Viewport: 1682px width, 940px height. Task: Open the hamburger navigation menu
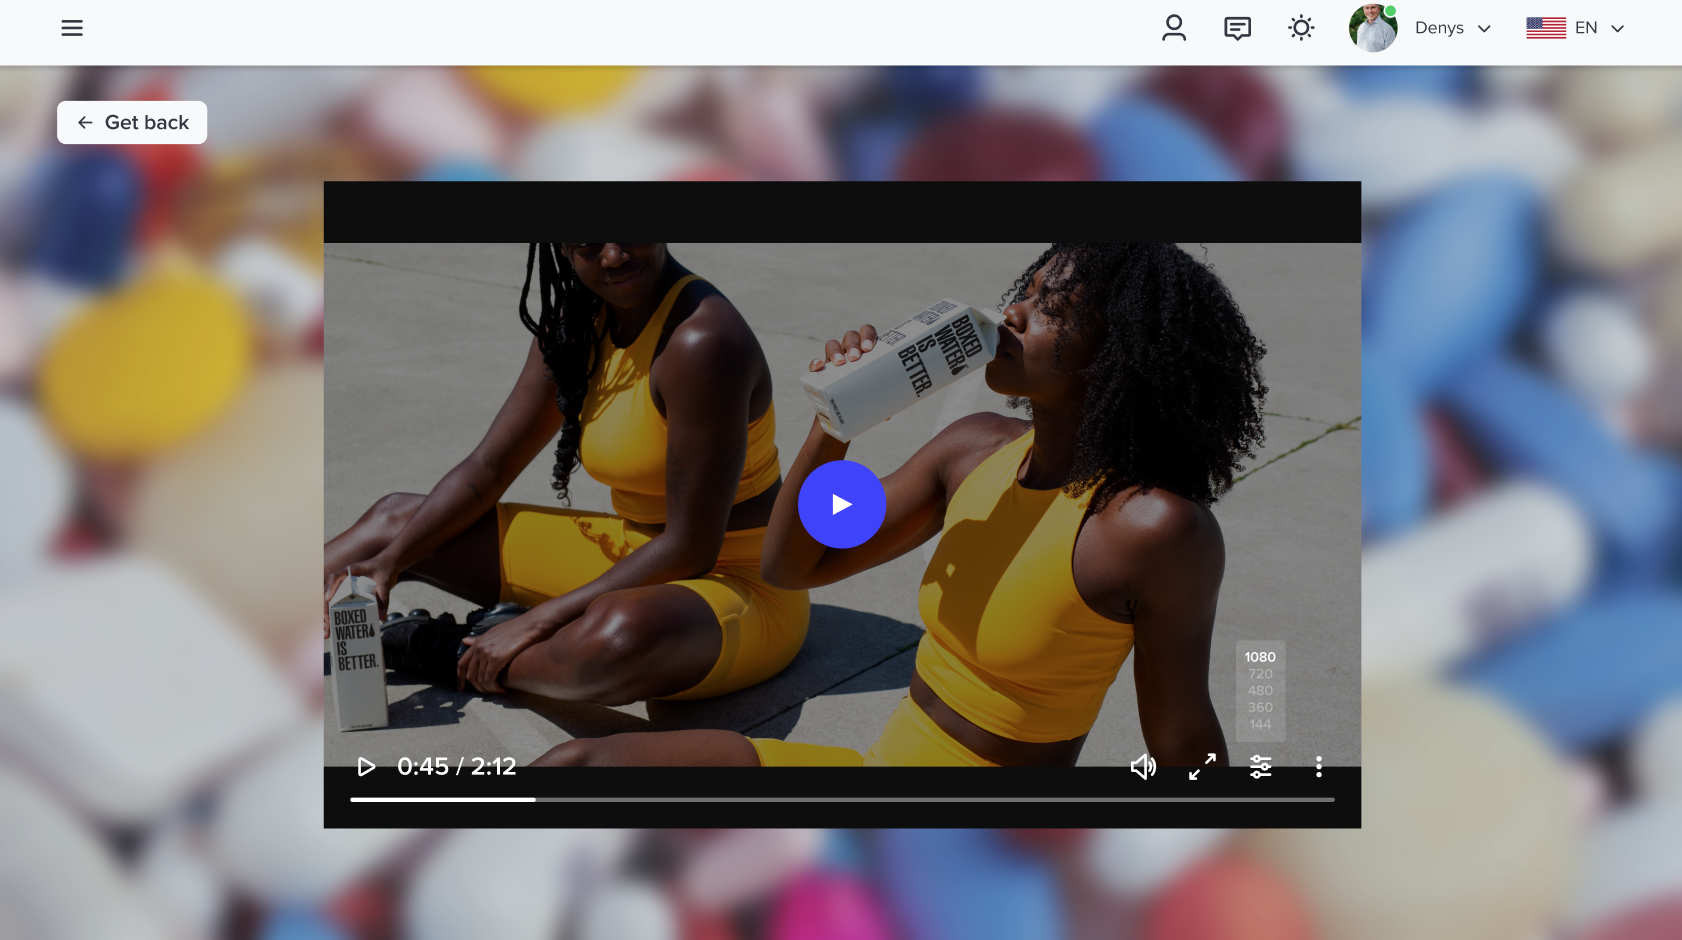72,28
